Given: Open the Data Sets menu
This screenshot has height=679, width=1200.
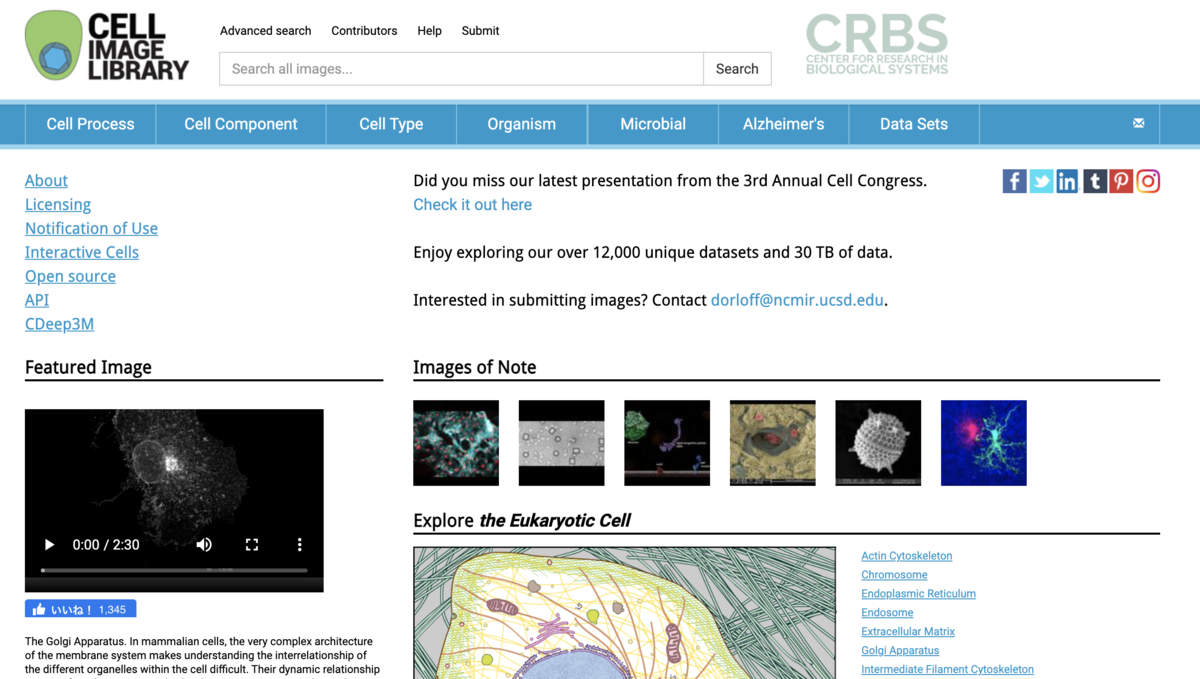Looking at the screenshot, I should click(914, 124).
